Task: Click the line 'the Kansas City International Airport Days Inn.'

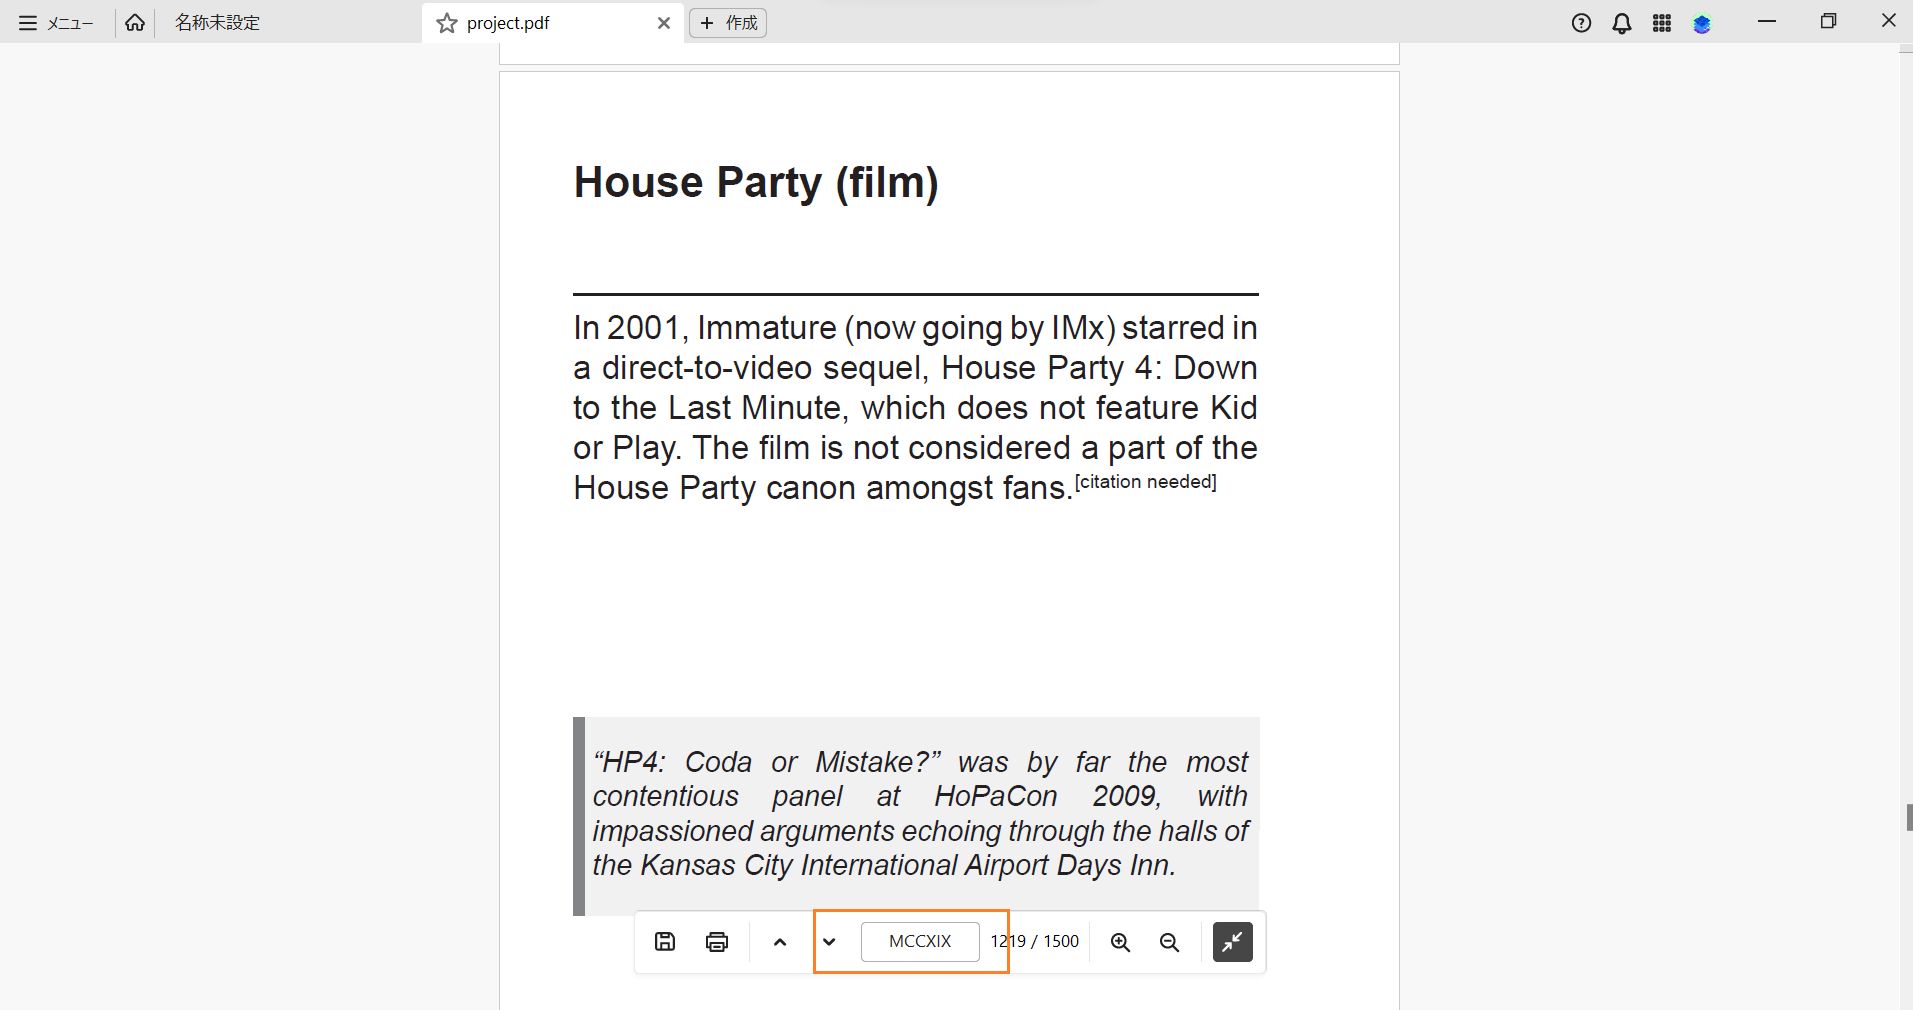Action: tap(884, 865)
